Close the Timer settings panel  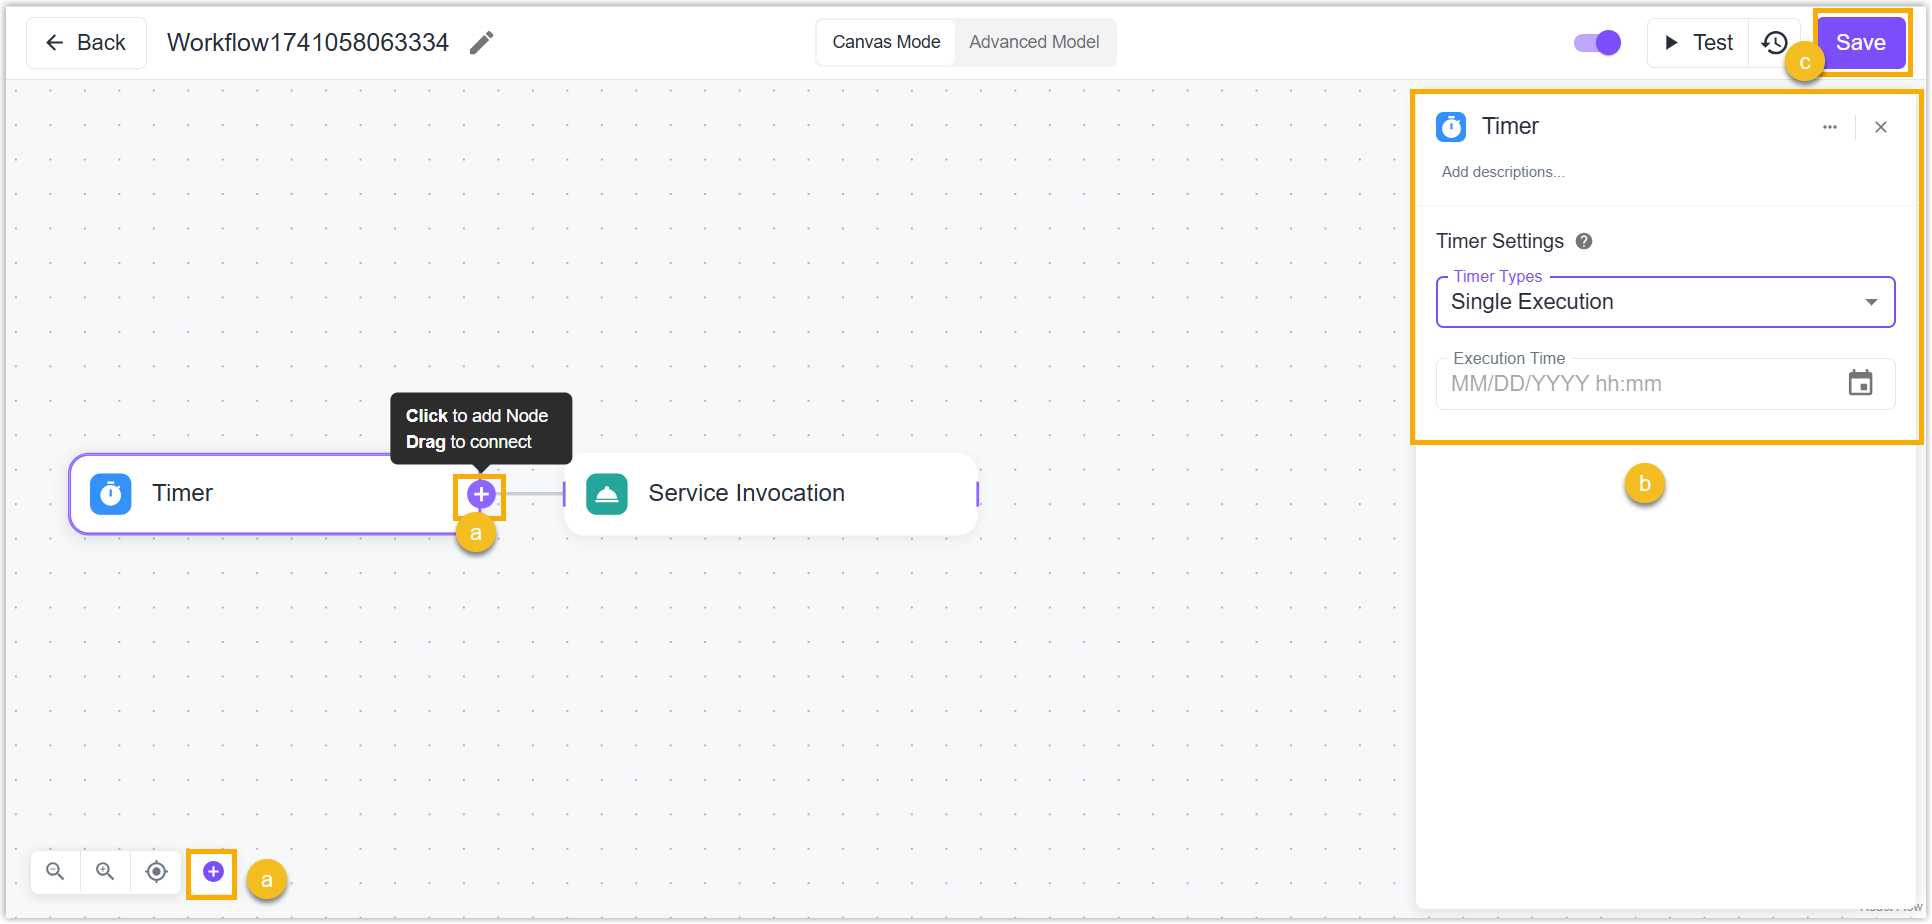pos(1881,127)
